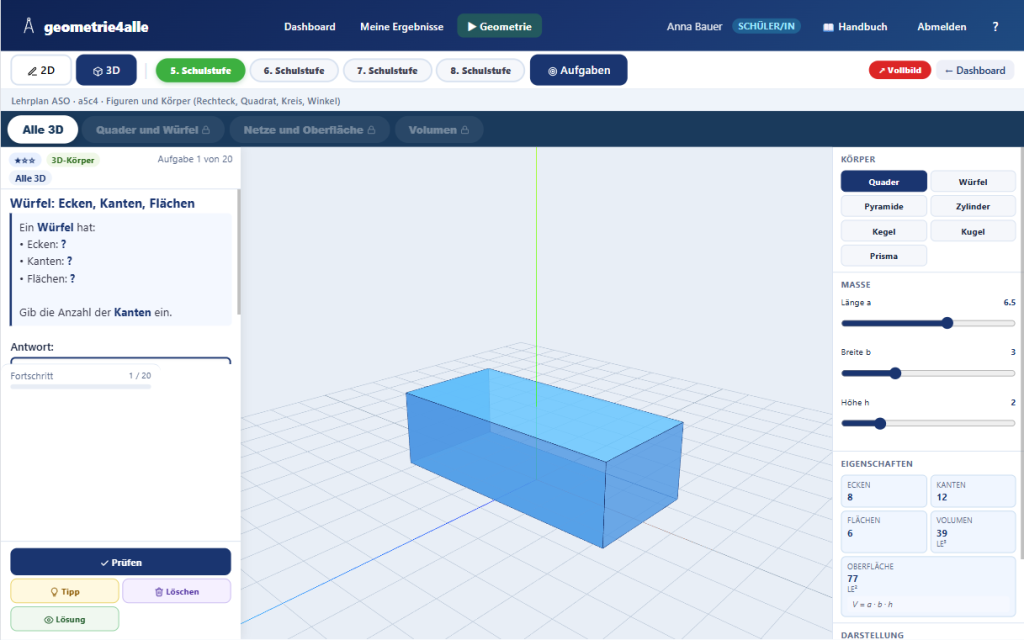Show a hint with Tipp

point(65,592)
